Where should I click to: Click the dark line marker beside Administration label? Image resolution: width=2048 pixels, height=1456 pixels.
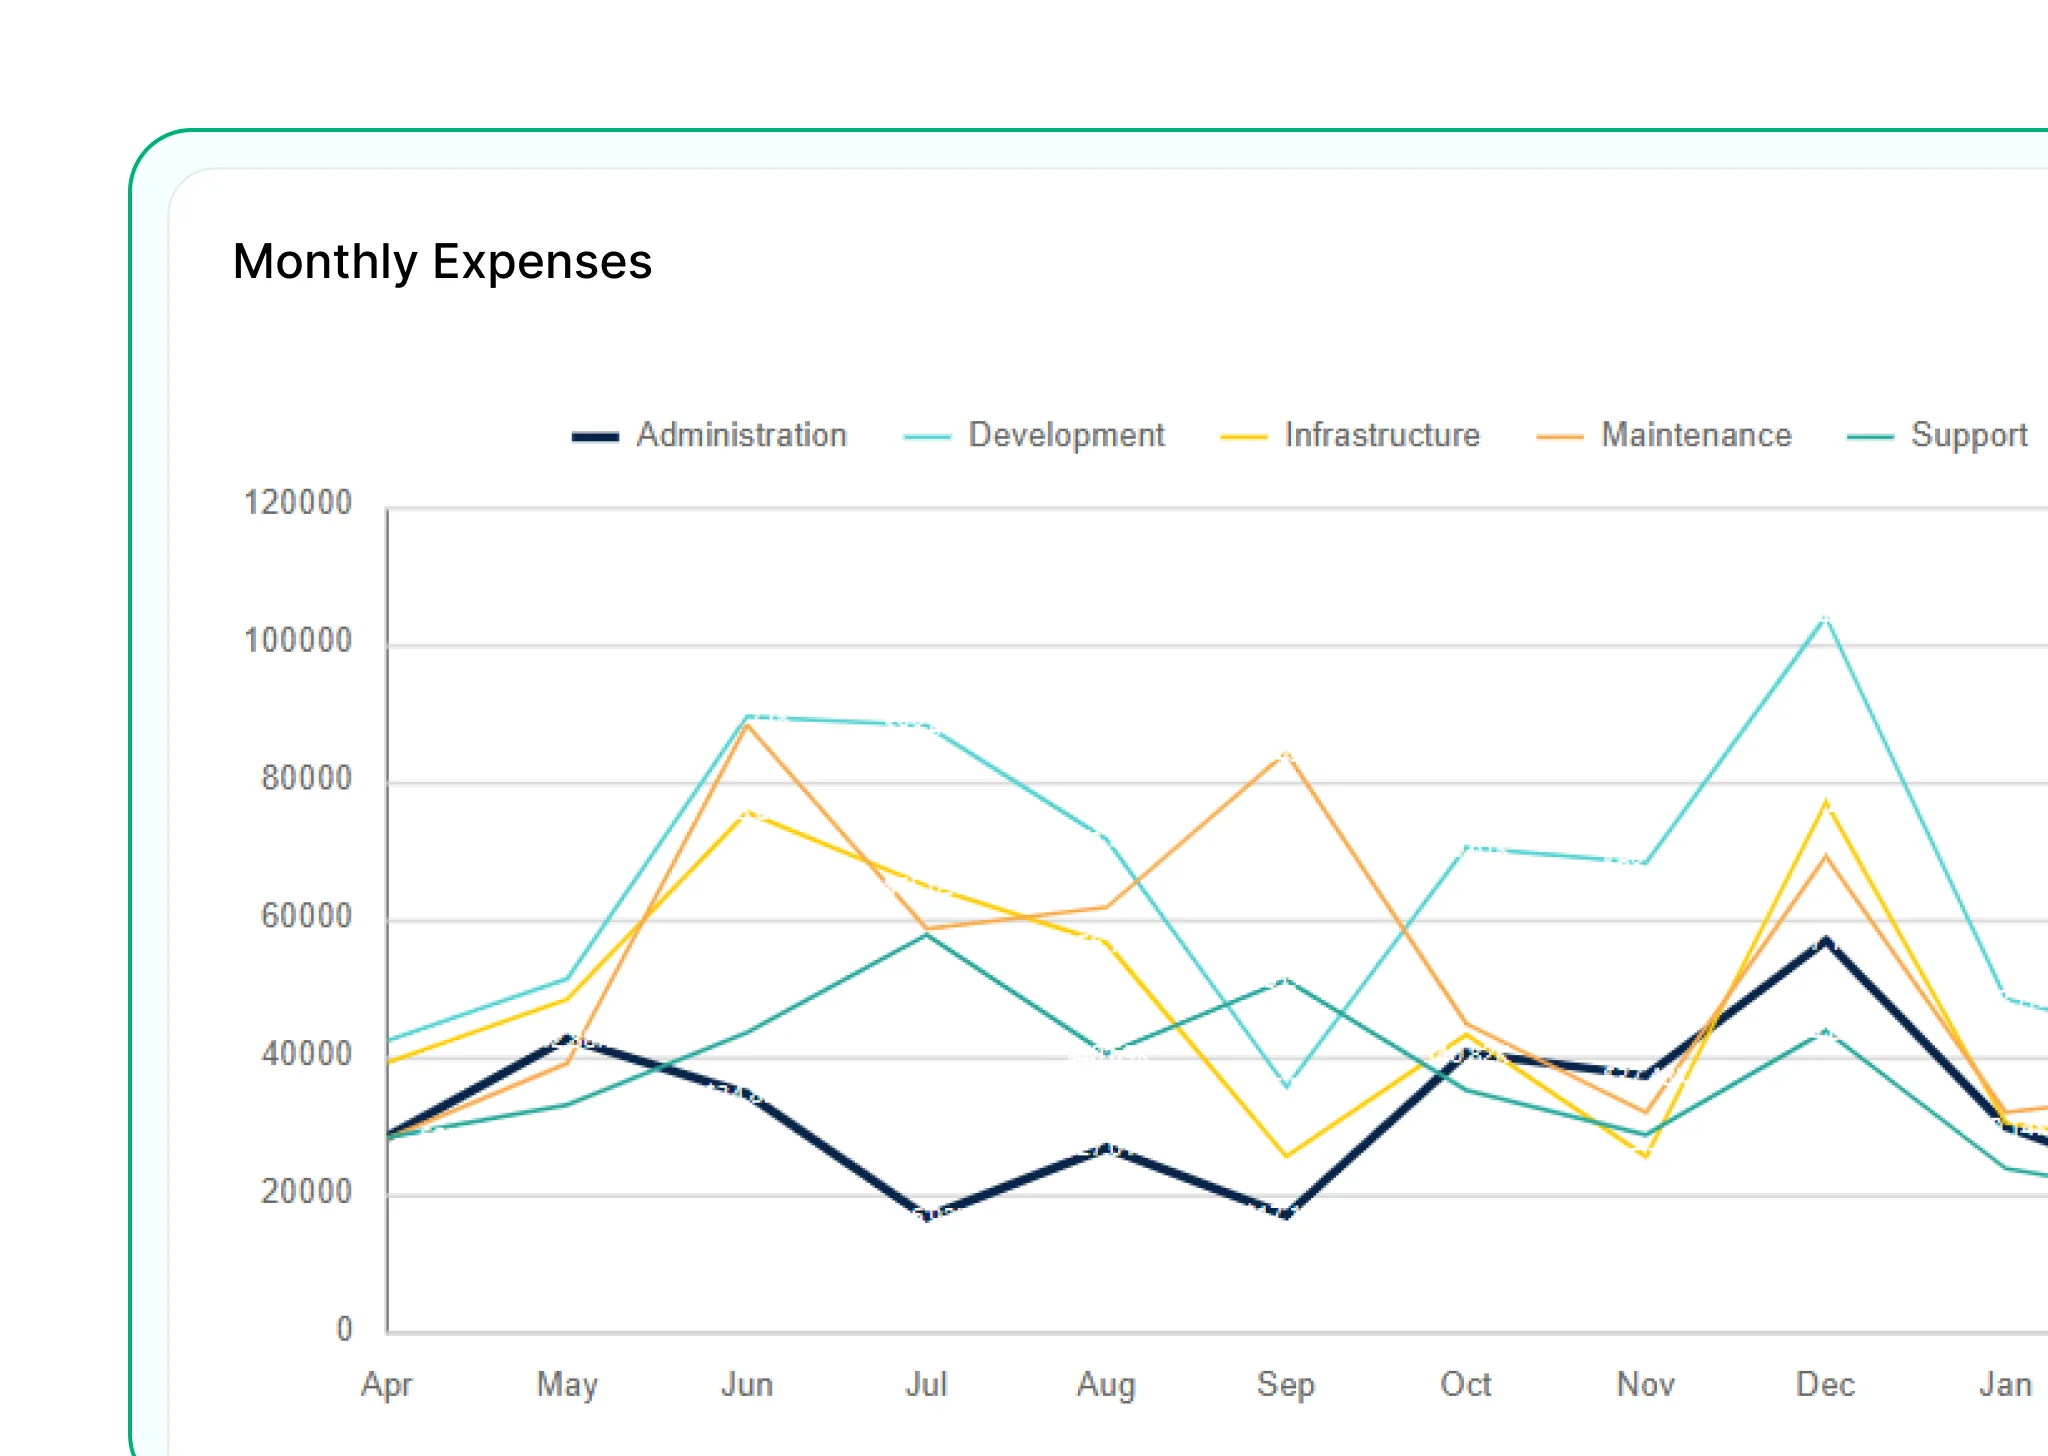(596, 435)
